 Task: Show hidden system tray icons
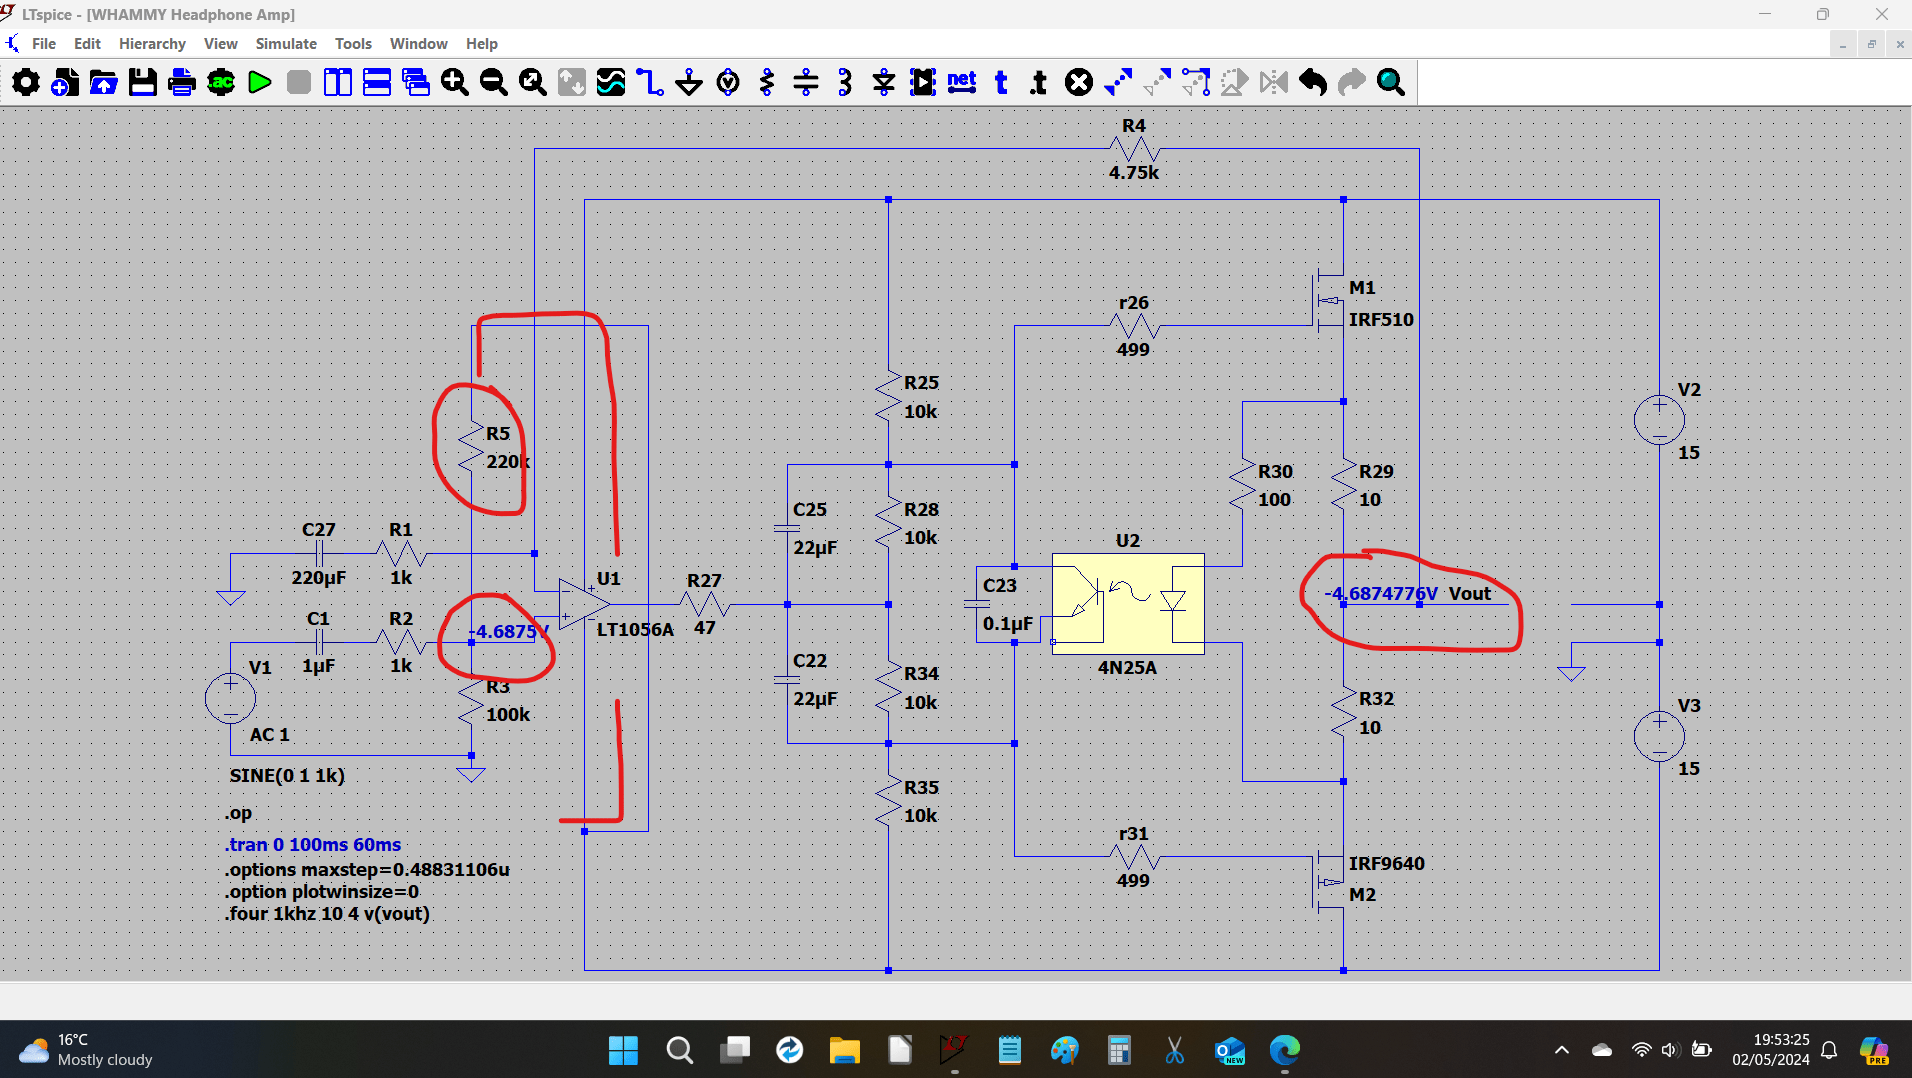1562,1050
